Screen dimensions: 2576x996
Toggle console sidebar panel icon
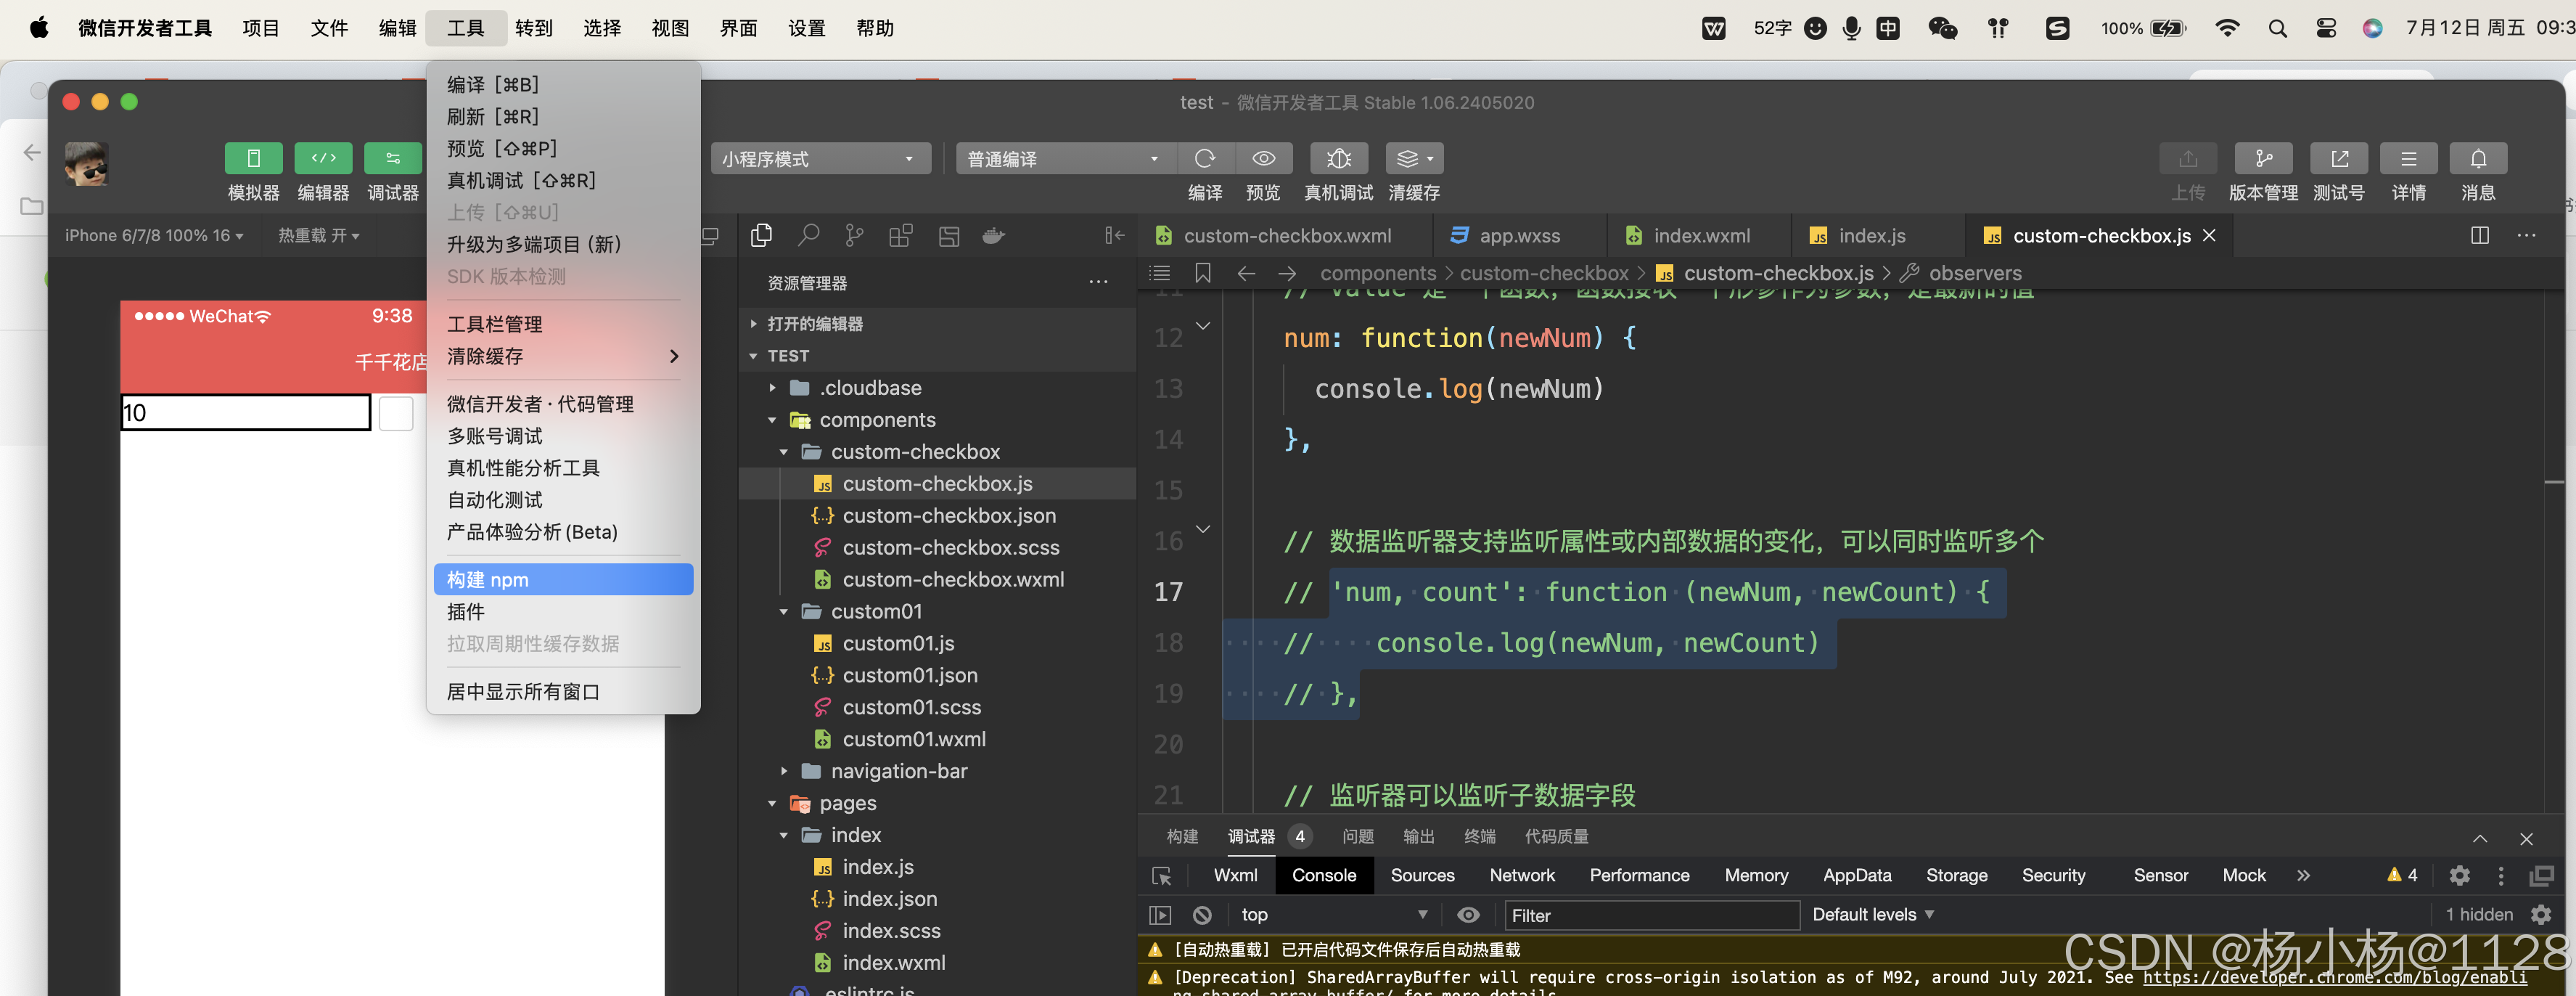(1160, 915)
